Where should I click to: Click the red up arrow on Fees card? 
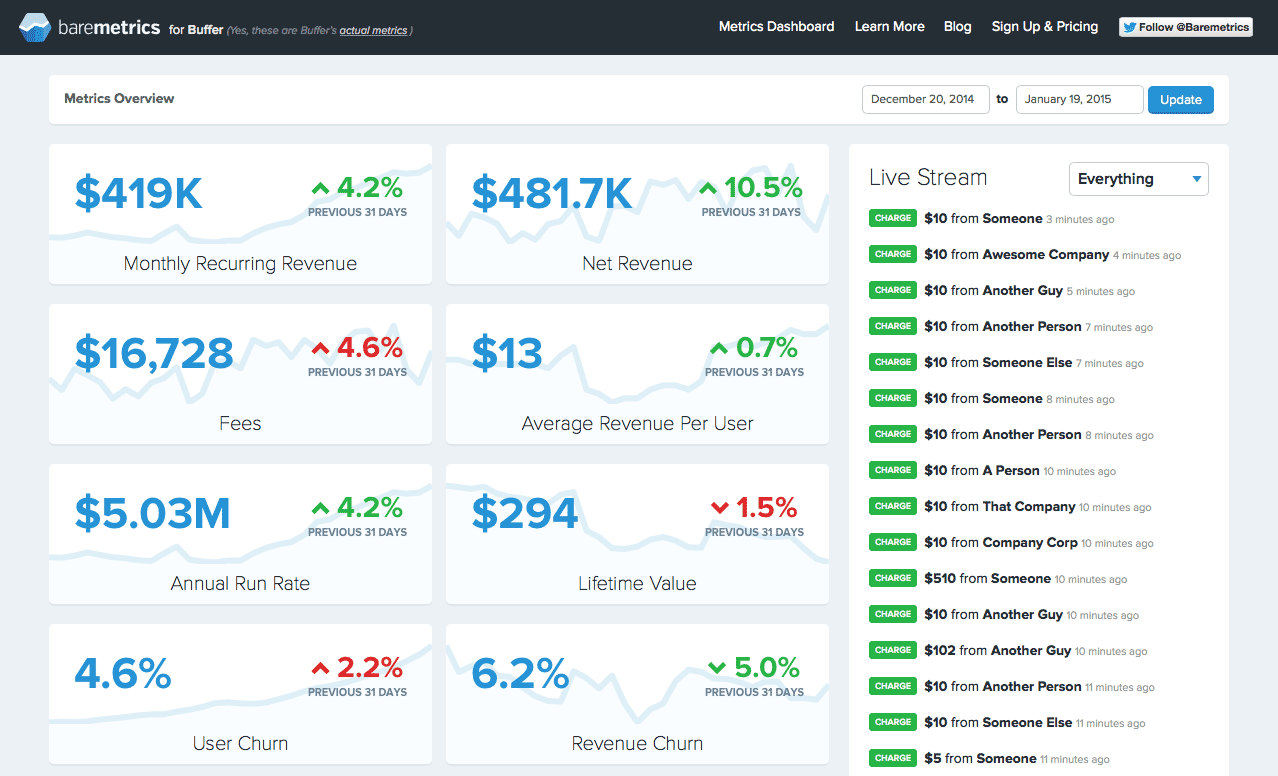coord(320,348)
